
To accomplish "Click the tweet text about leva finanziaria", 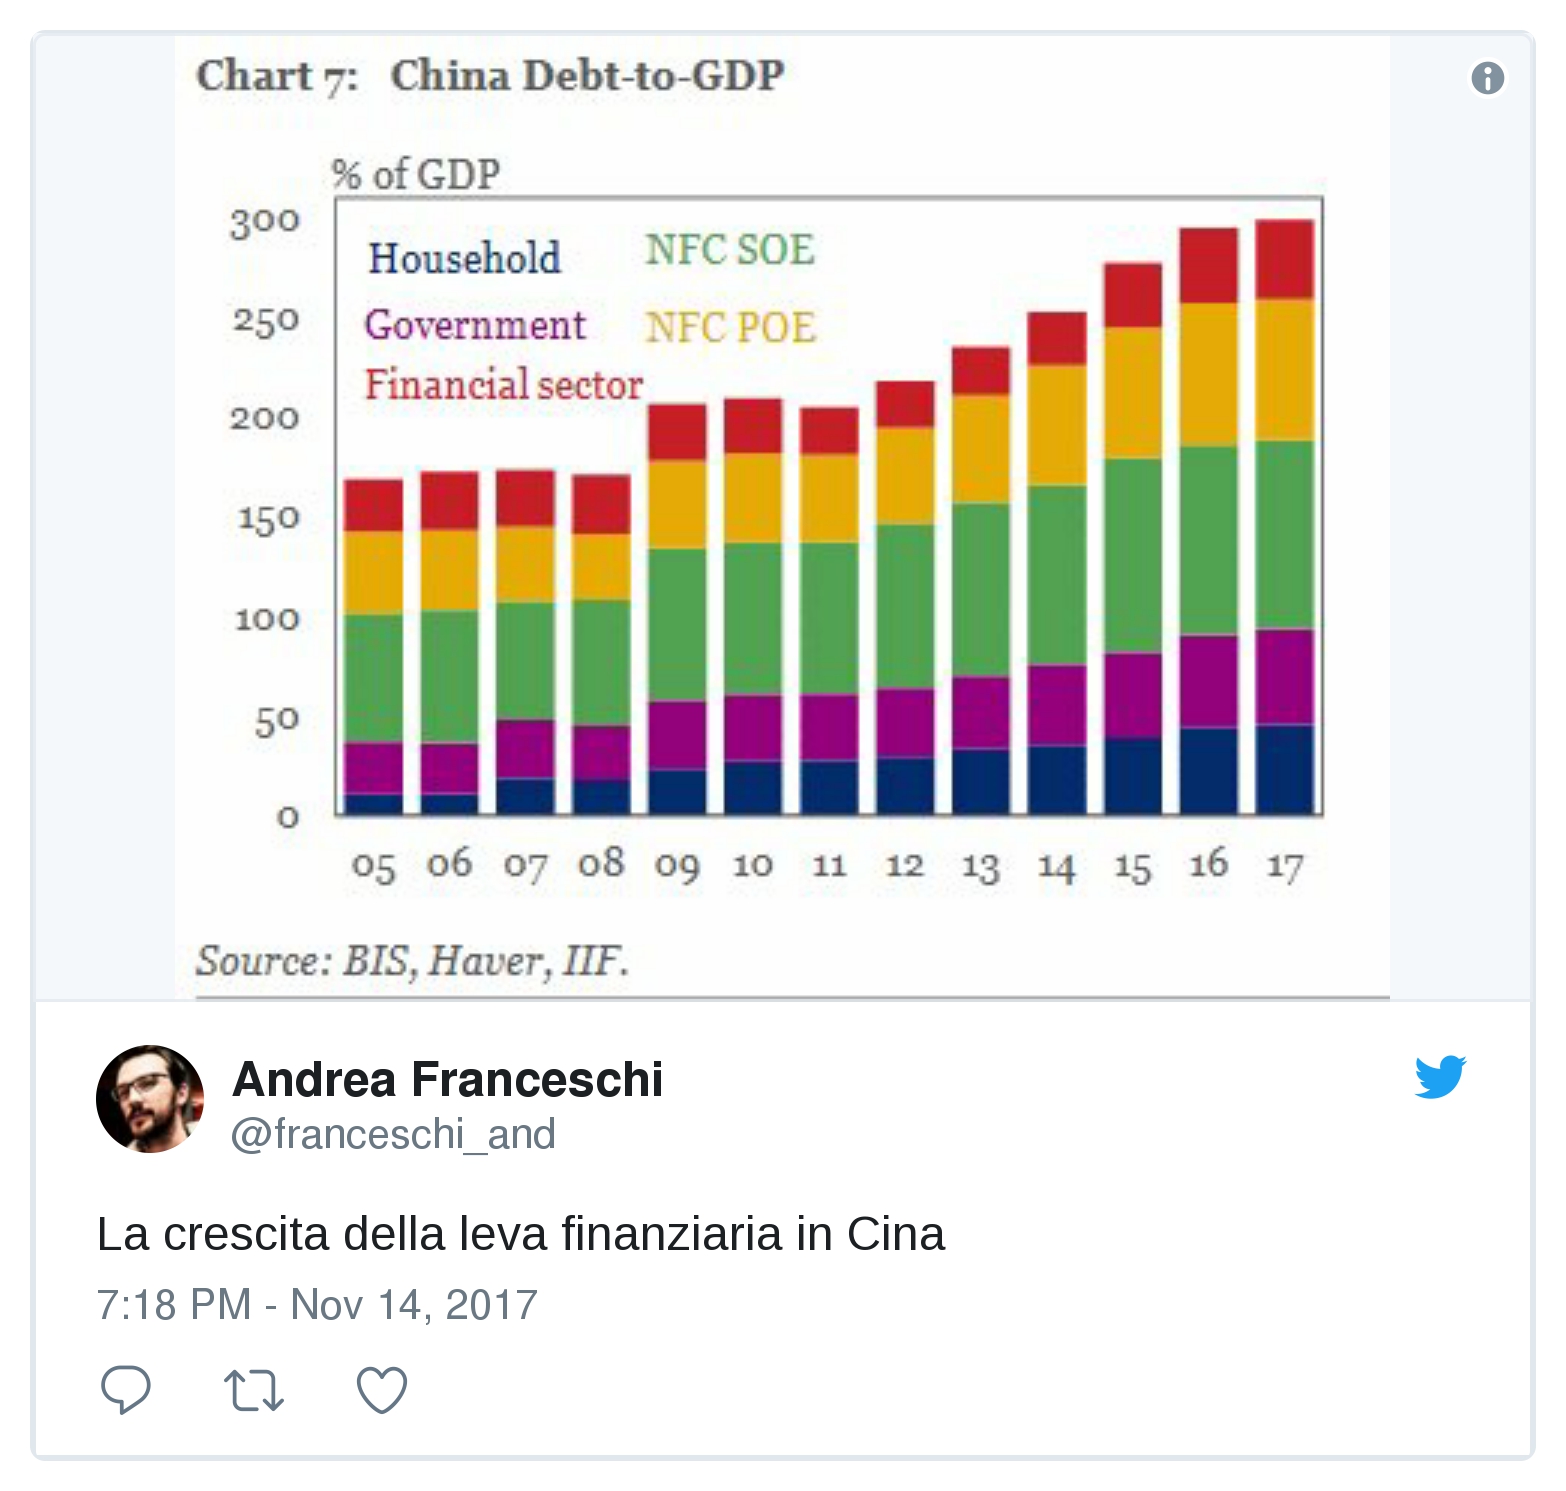I will tap(520, 1234).
